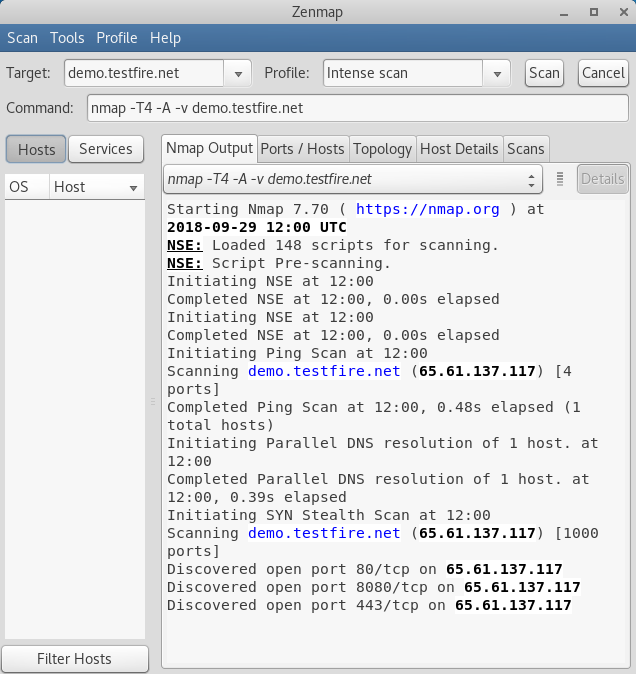Open the Topology tab
This screenshot has width=636, height=674.
click(382, 149)
